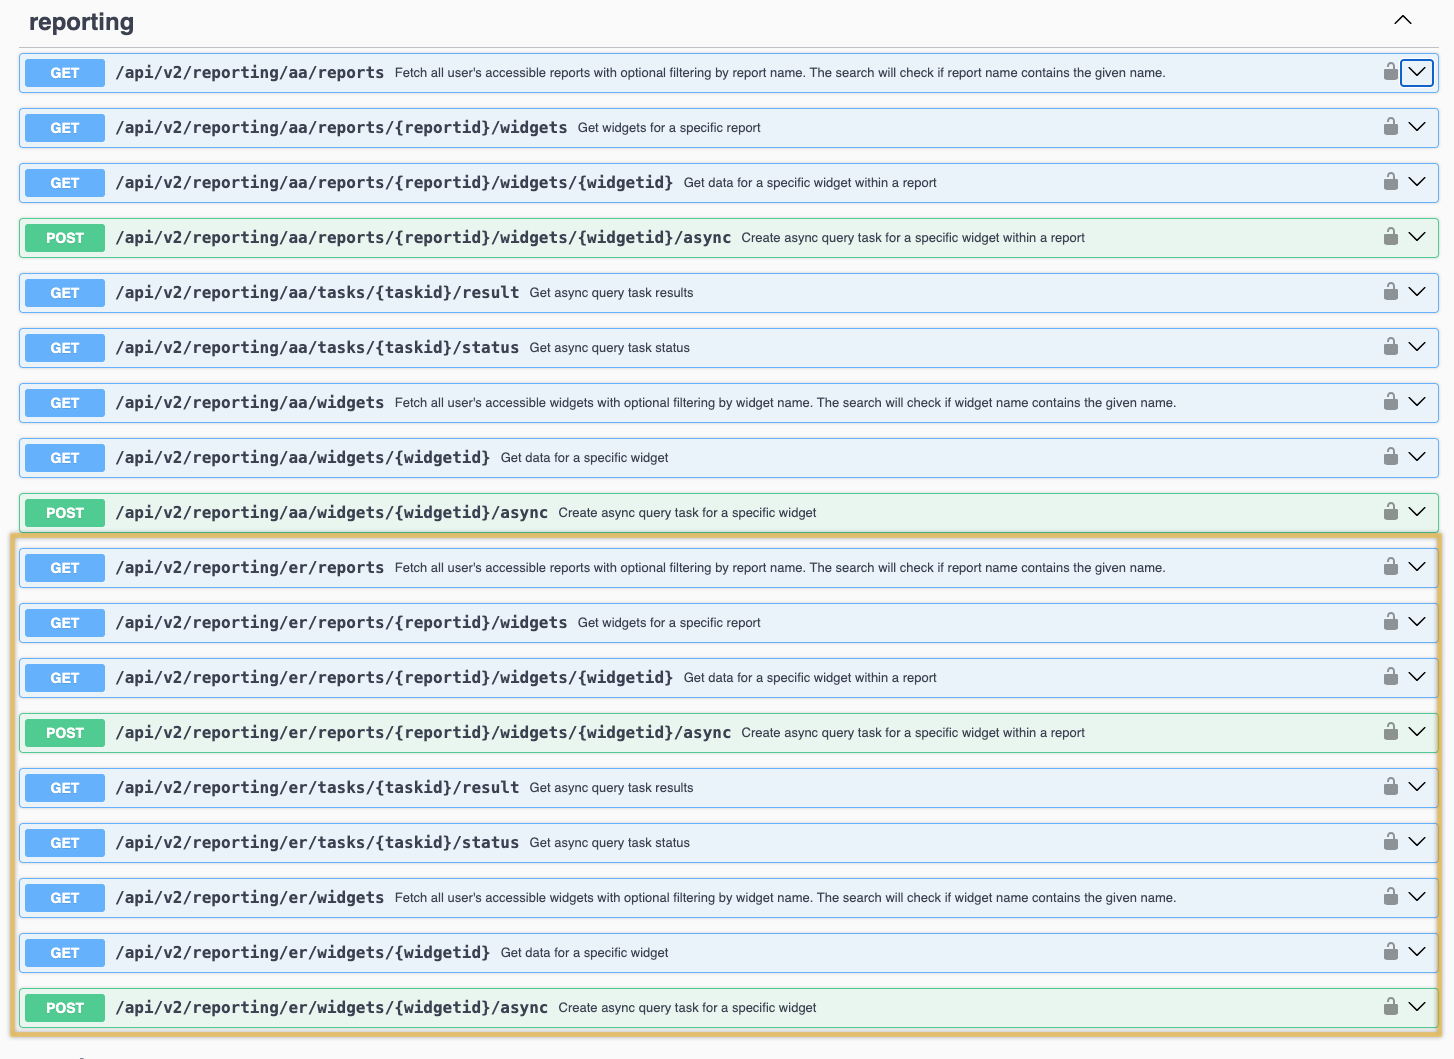
Task: Click lock icon on POST /er/widgets/{widgetid}/async row
Action: [1390, 1007]
